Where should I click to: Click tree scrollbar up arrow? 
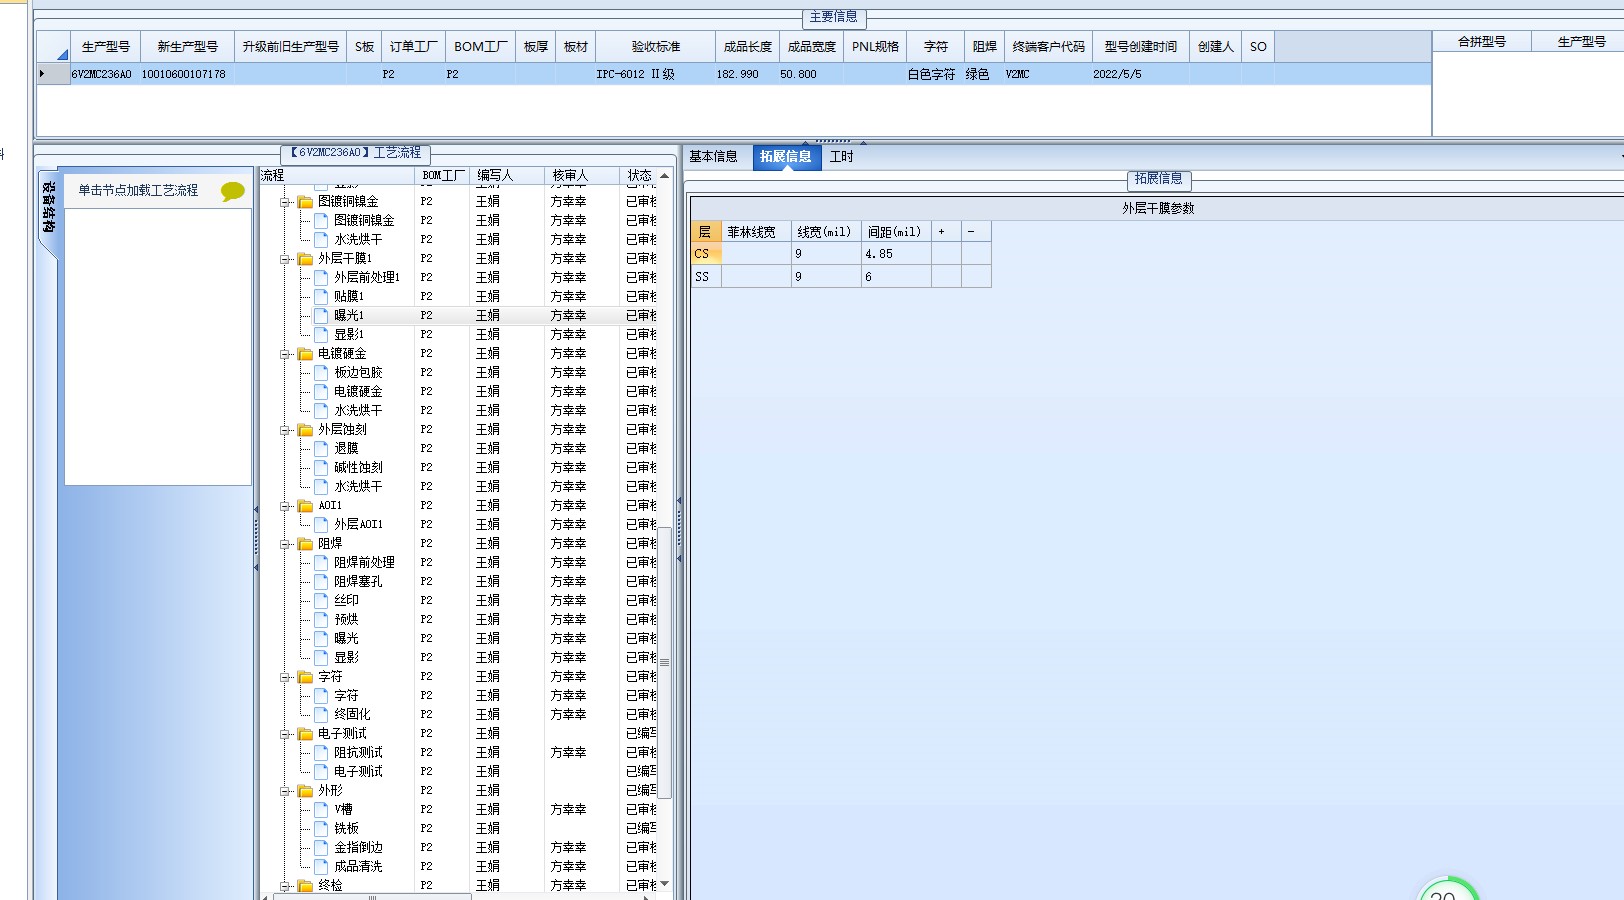(x=665, y=176)
